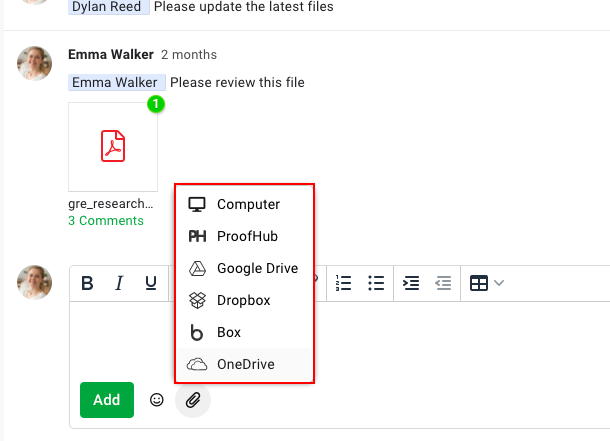Click the insert table icon
This screenshot has height=441, width=610.
[x=479, y=283]
